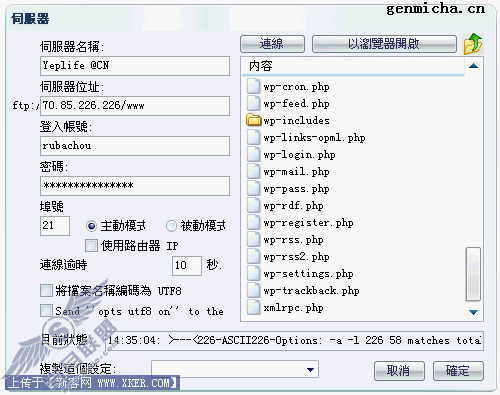Click the port number field with 21
The width and height of the screenshot is (500, 395).
pos(55,226)
